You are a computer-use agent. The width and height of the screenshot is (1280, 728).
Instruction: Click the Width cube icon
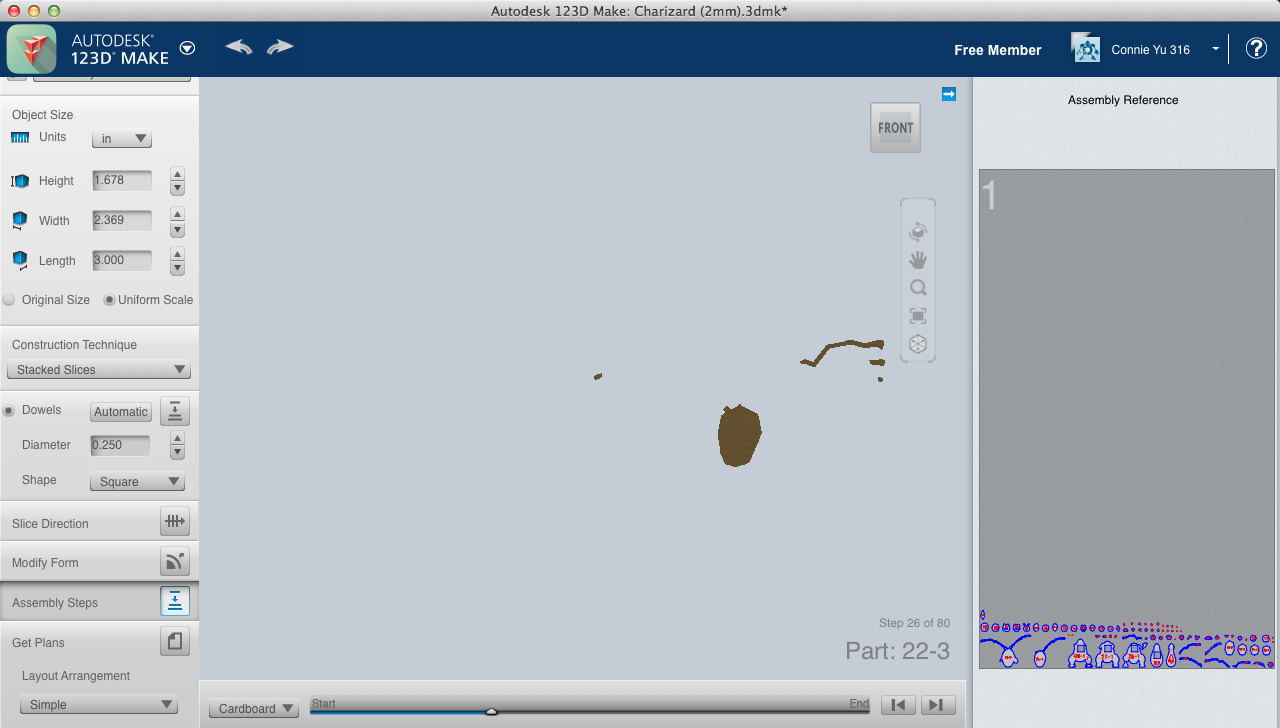click(20, 220)
